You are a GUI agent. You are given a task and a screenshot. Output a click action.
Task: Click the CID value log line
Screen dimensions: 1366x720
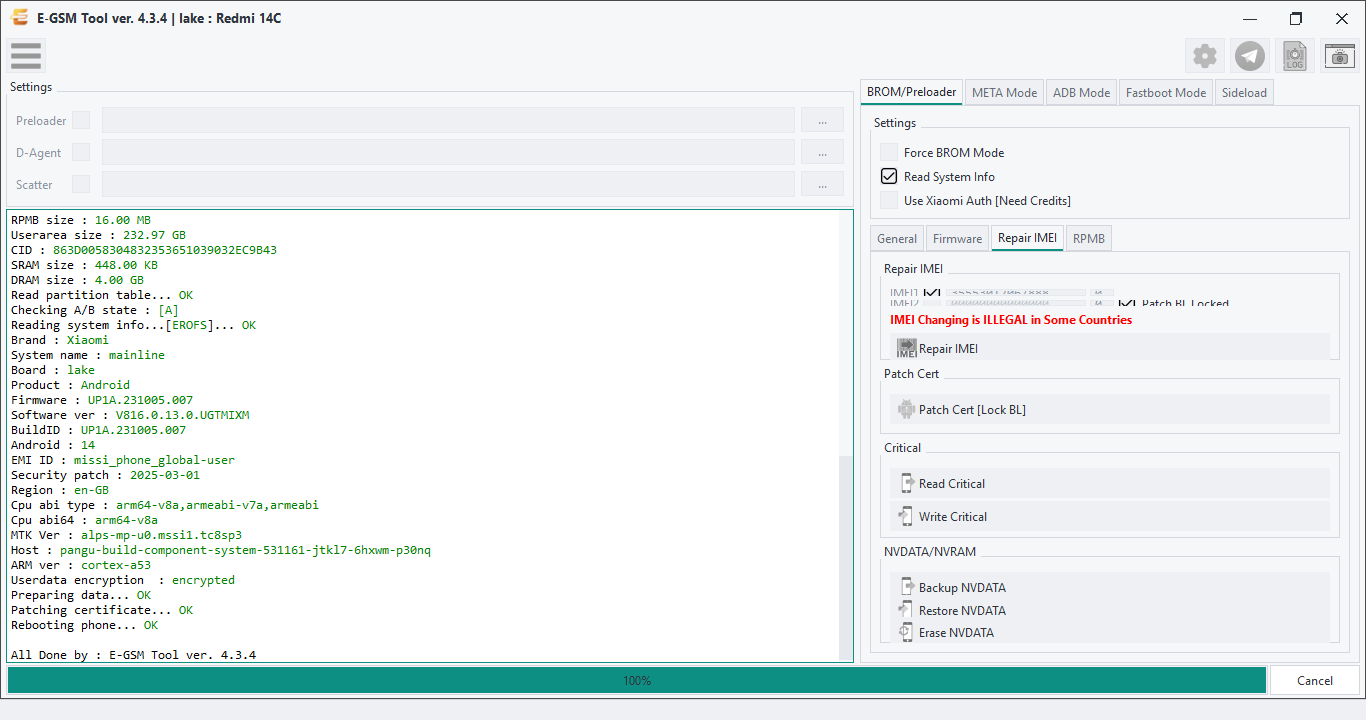(144, 250)
